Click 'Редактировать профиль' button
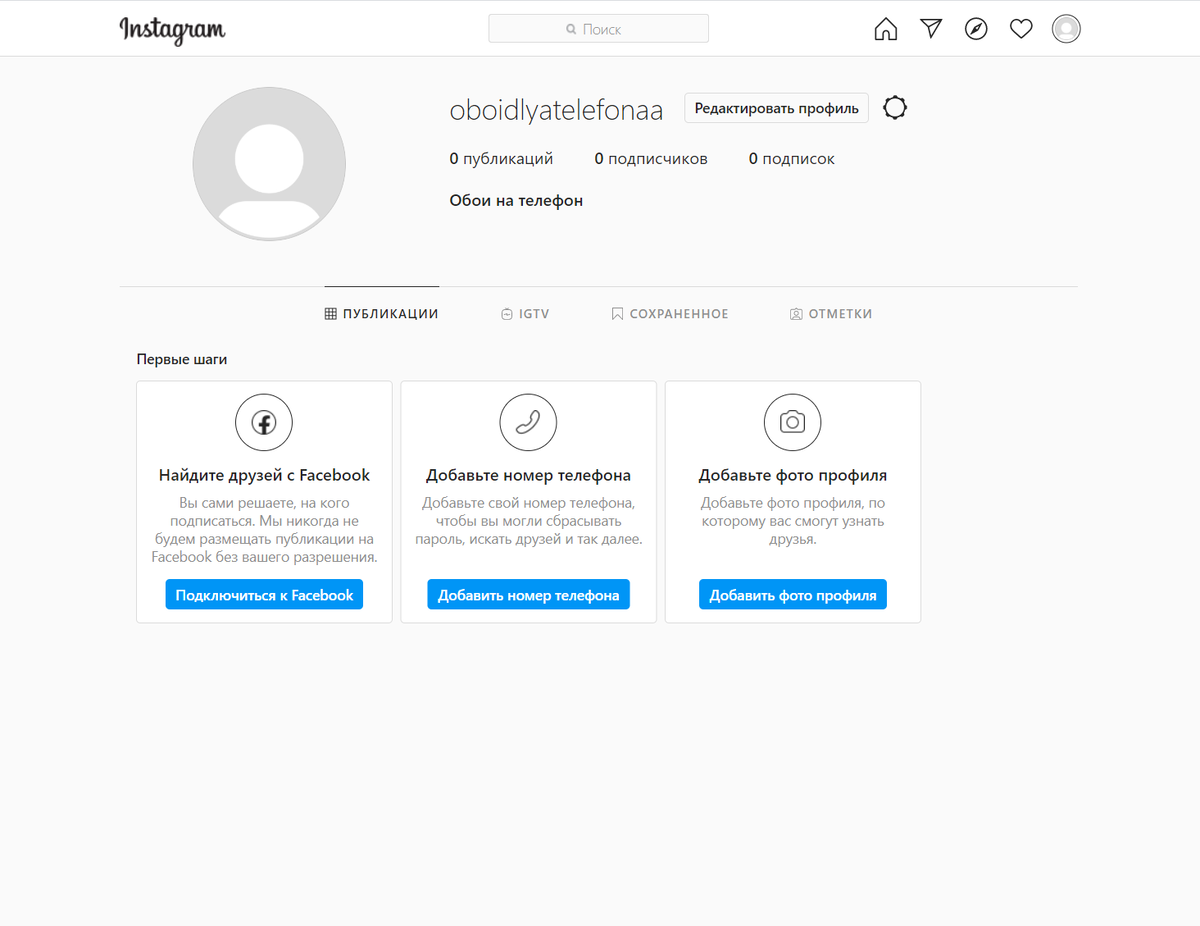The width and height of the screenshot is (1200, 926). click(776, 108)
